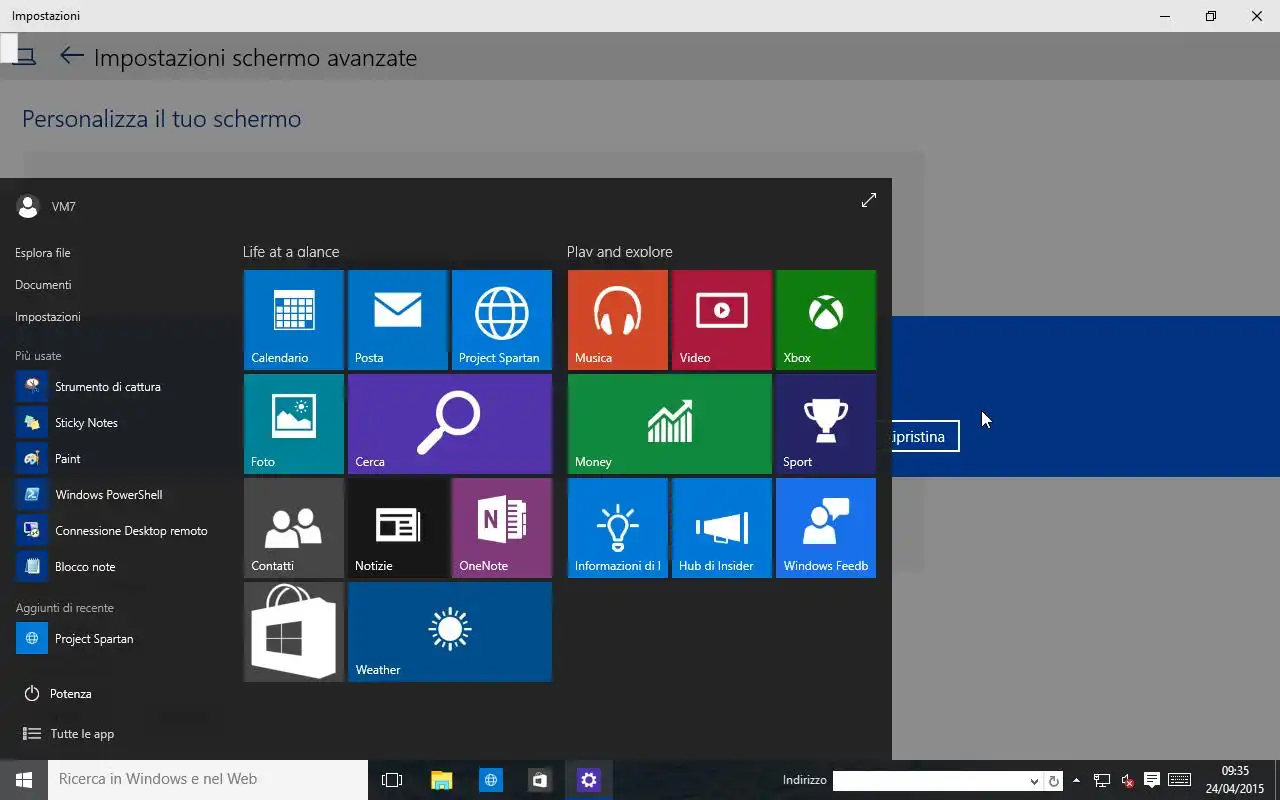Image resolution: width=1280 pixels, height=800 pixels.
Task: Click the Life at a glance heading
Action: [291, 252]
